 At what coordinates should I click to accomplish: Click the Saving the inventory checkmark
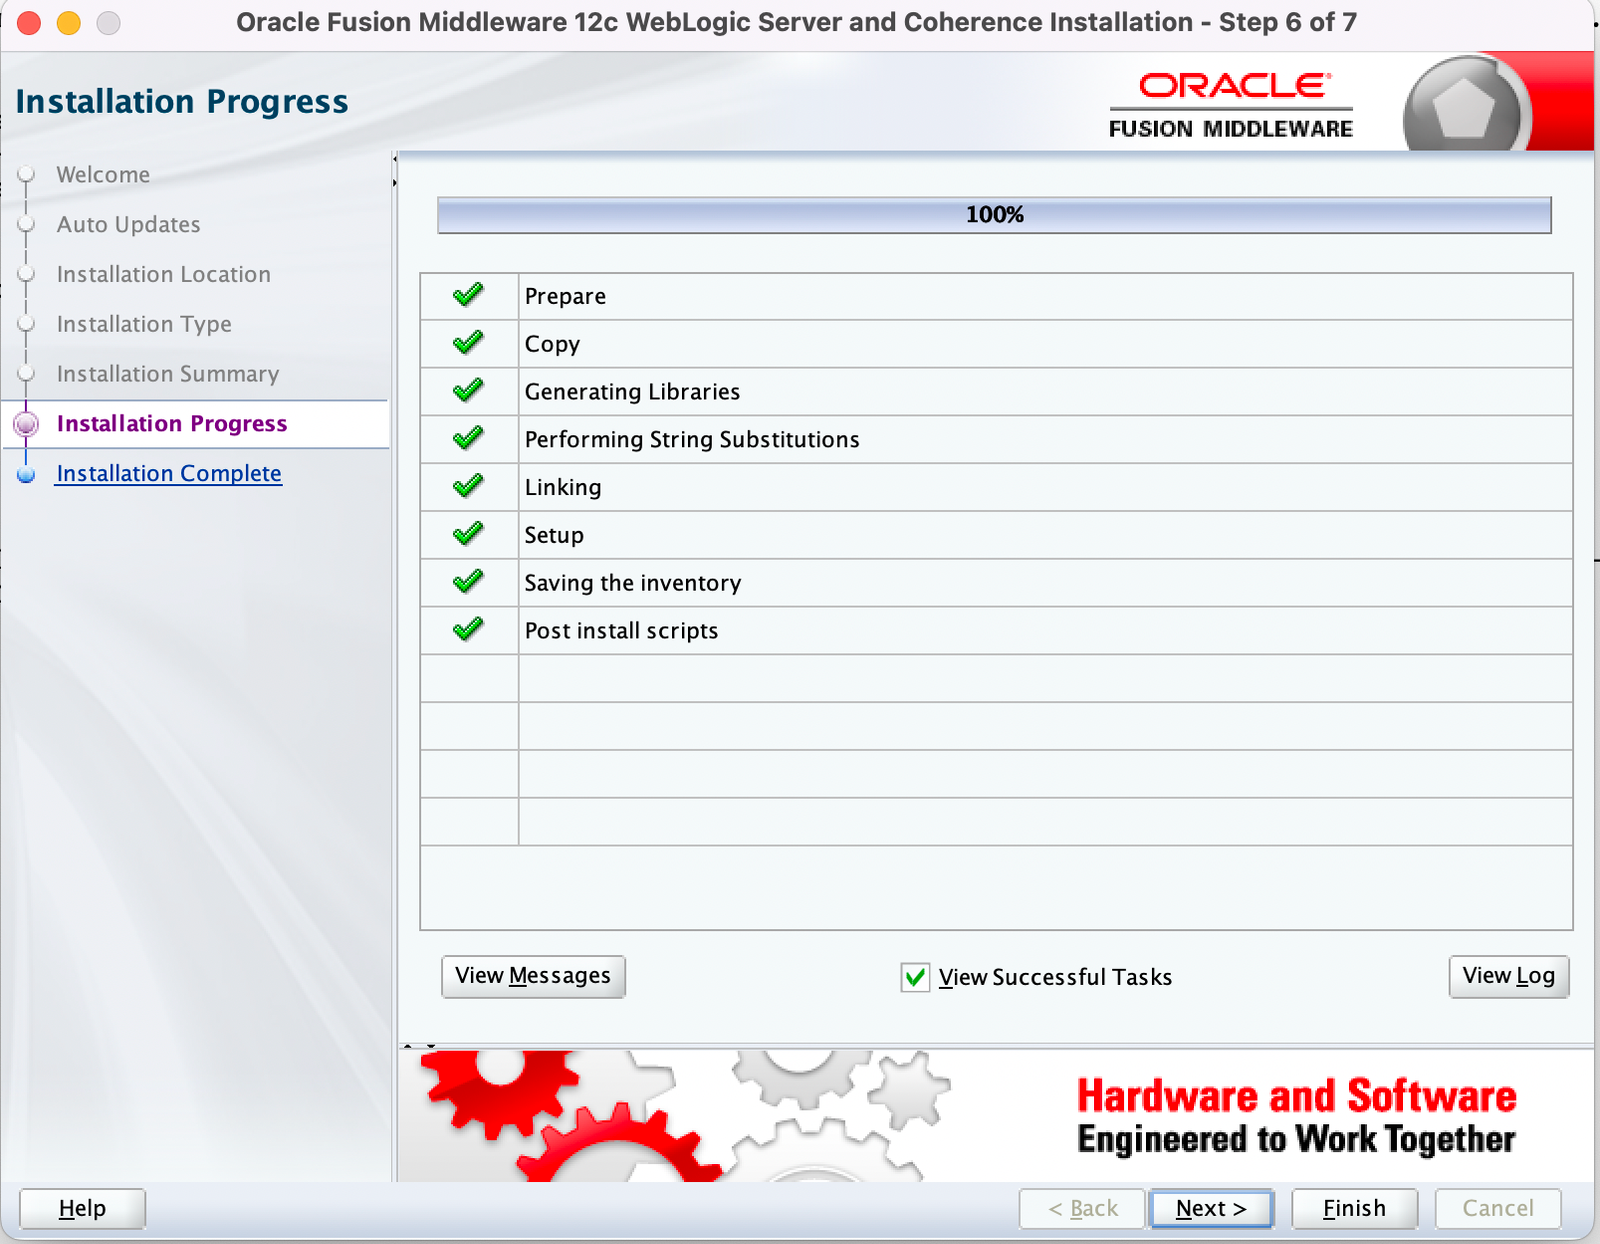(x=468, y=582)
